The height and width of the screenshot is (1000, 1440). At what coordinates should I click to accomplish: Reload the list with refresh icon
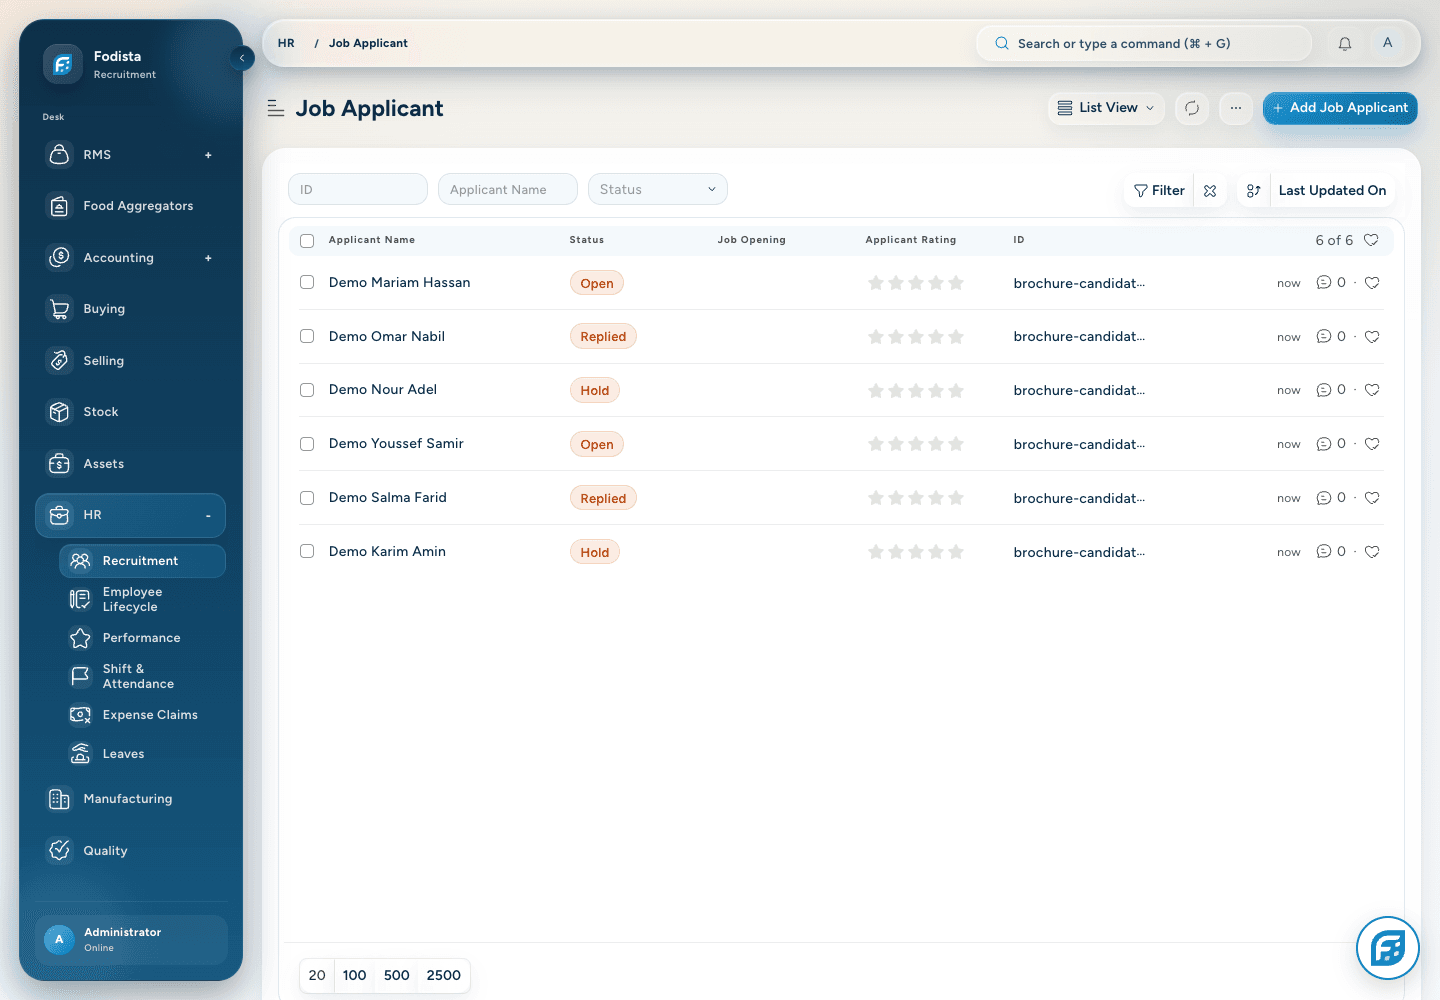pos(1192,108)
